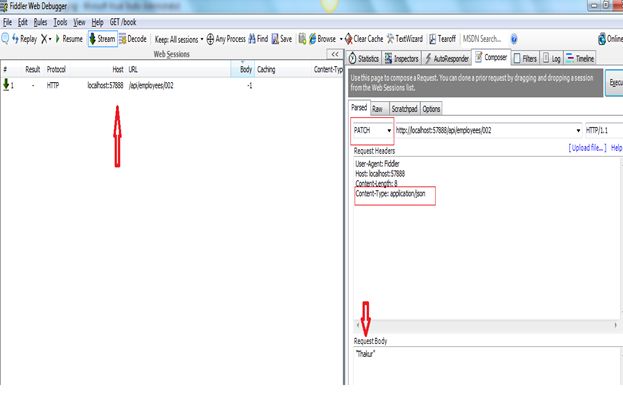
Task: Click the blue help icon beside MSDN Search
Action: 514,39
